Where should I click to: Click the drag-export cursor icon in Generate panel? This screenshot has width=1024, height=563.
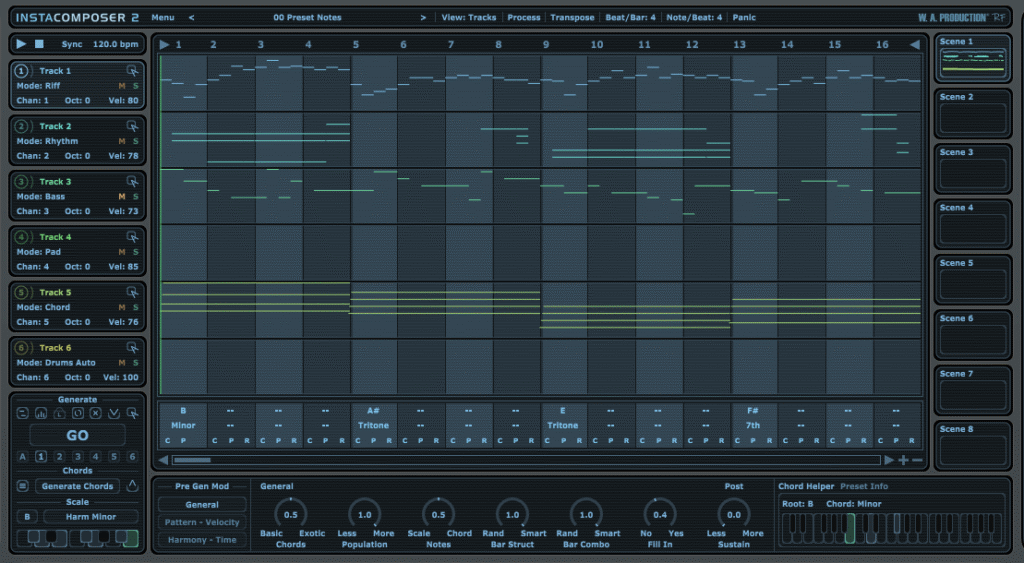[132, 413]
